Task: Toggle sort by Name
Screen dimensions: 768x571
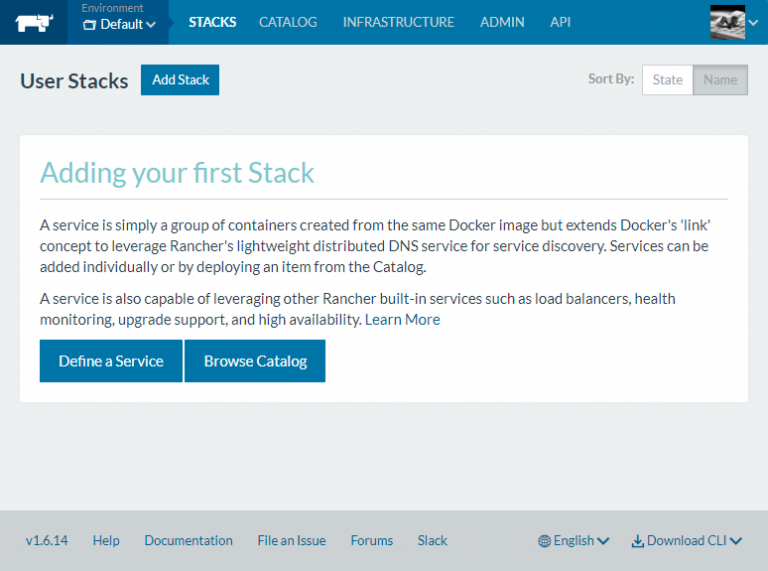Action: [720, 80]
